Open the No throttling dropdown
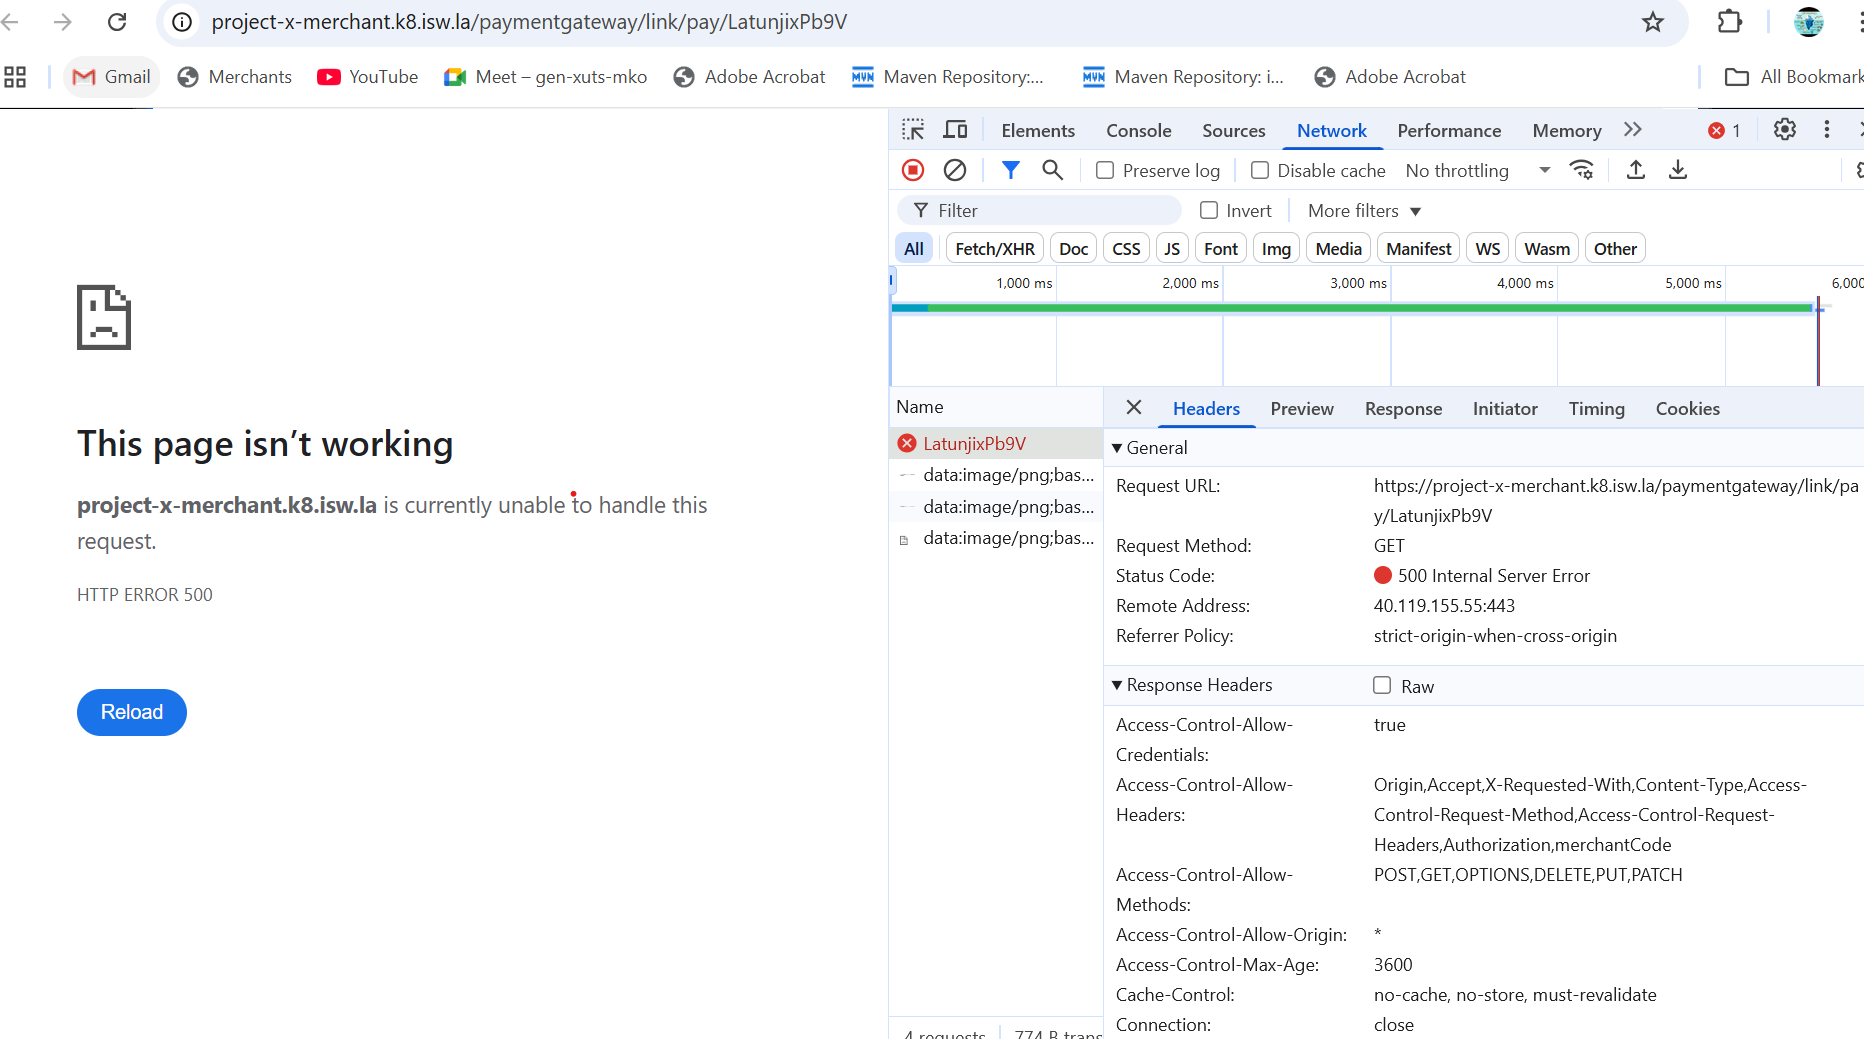This screenshot has height=1039, width=1864. point(1477,171)
